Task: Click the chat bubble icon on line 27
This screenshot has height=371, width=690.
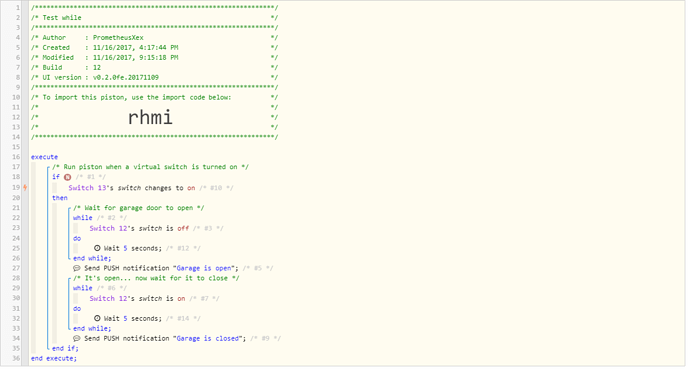Action: pyautogui.click(x=77, y=268)
